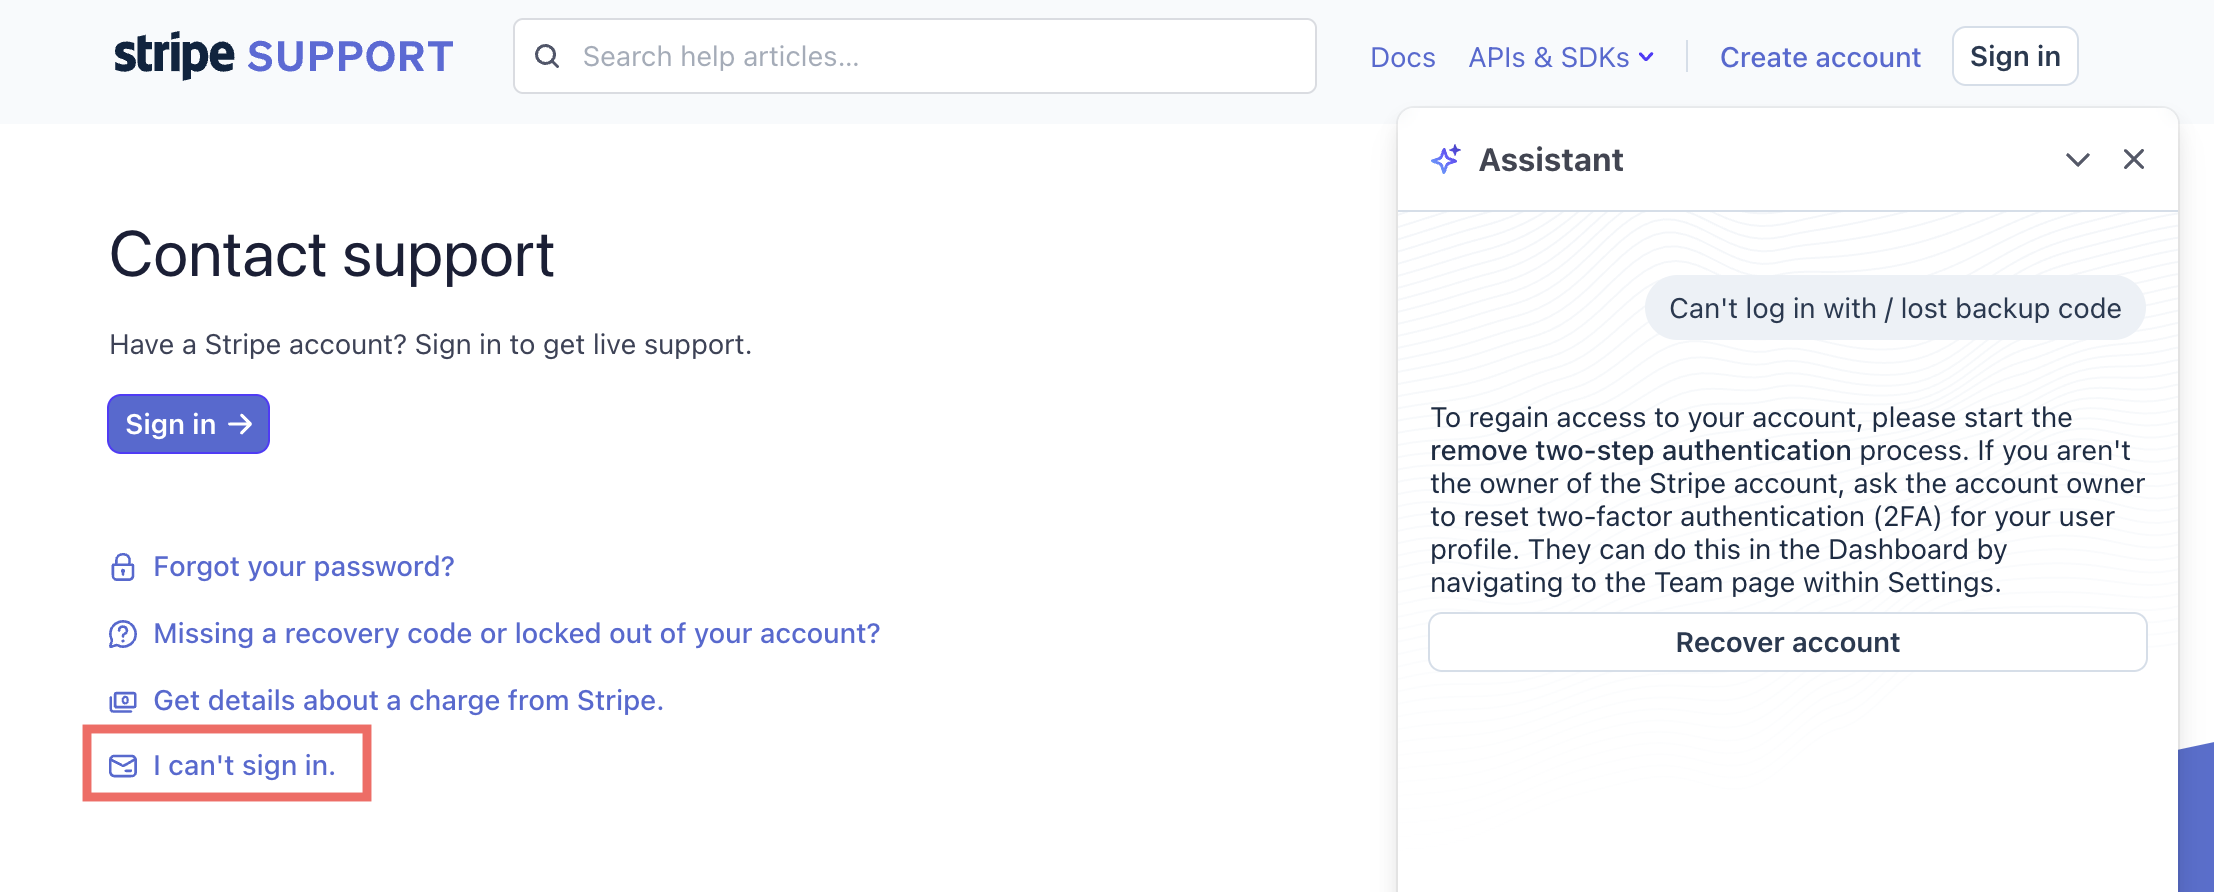This screenshot has height=892, width=2214.
Task: Click the envelope icon beside I can't sign in
Action: click(x=122, y=766)
